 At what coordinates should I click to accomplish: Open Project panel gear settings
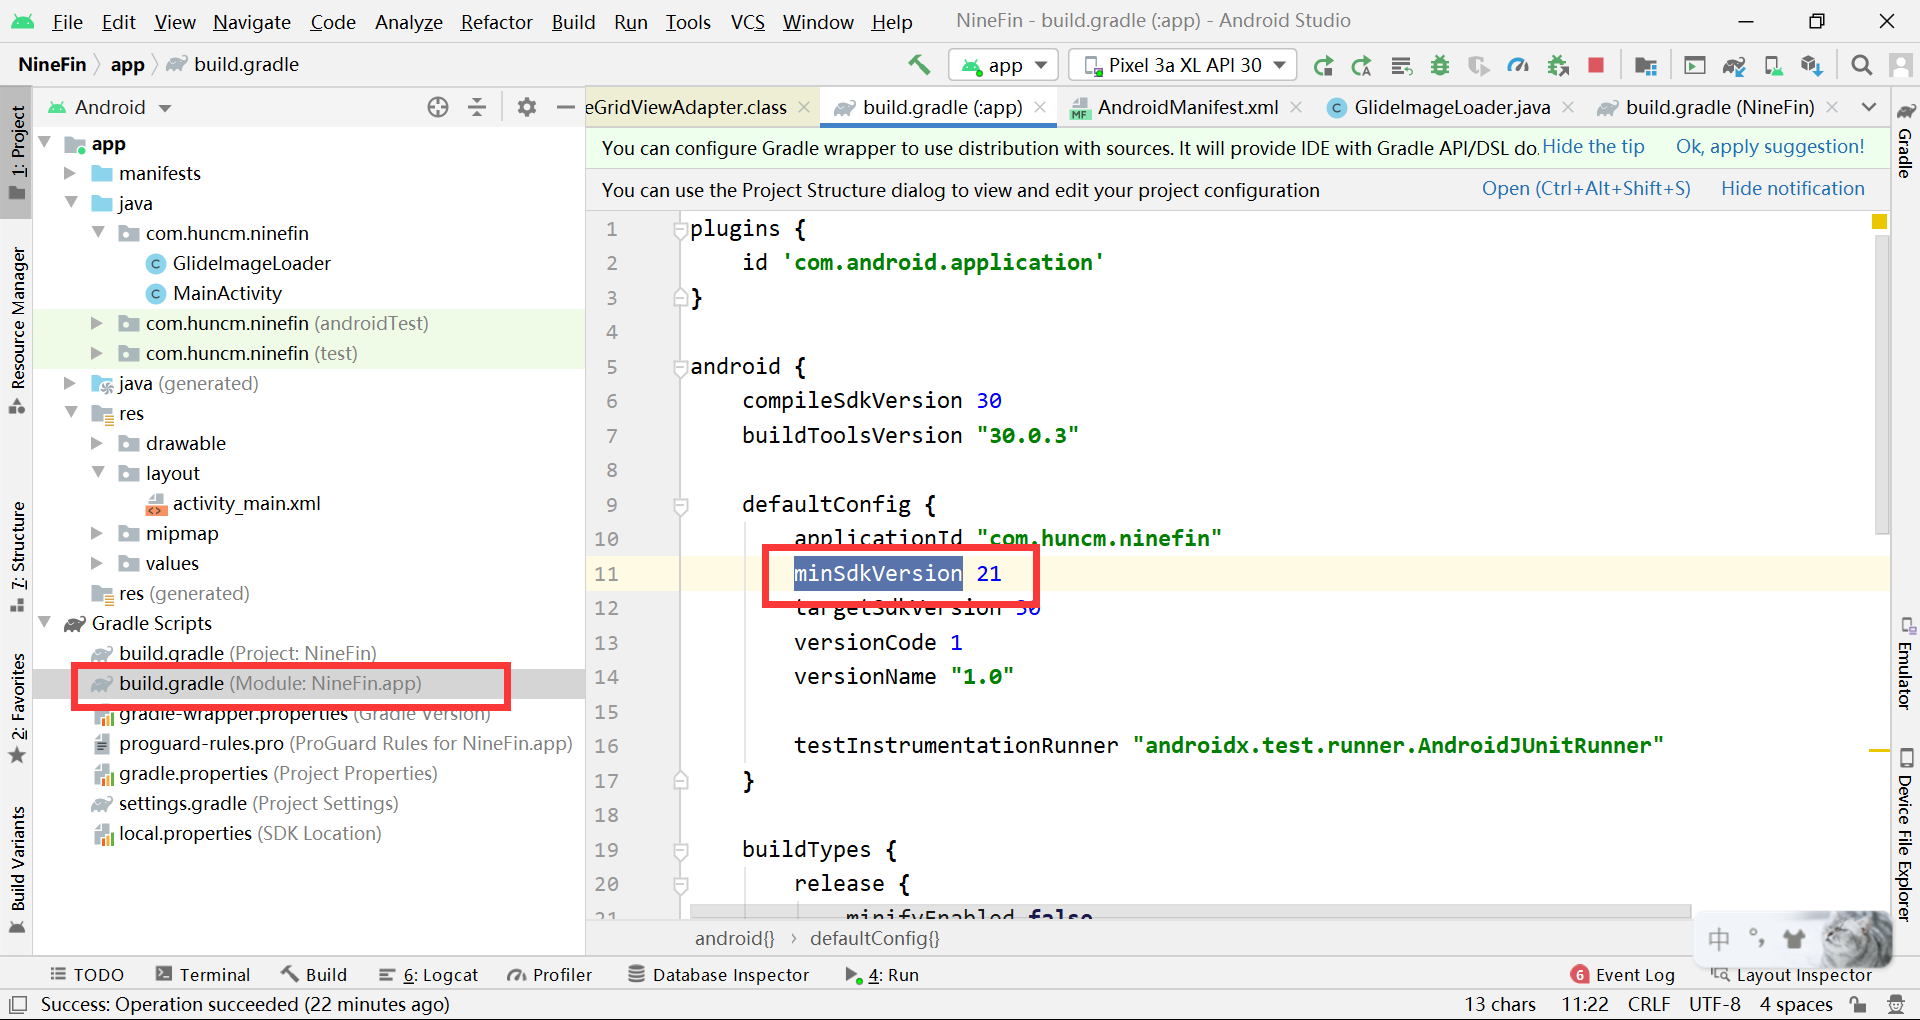pyautogui.click(x=527, y=107)
